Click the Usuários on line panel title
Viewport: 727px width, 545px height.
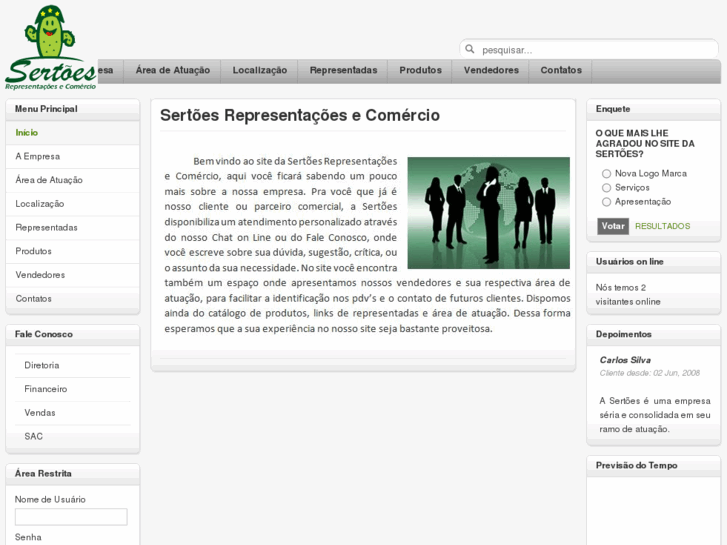(629, 262)
